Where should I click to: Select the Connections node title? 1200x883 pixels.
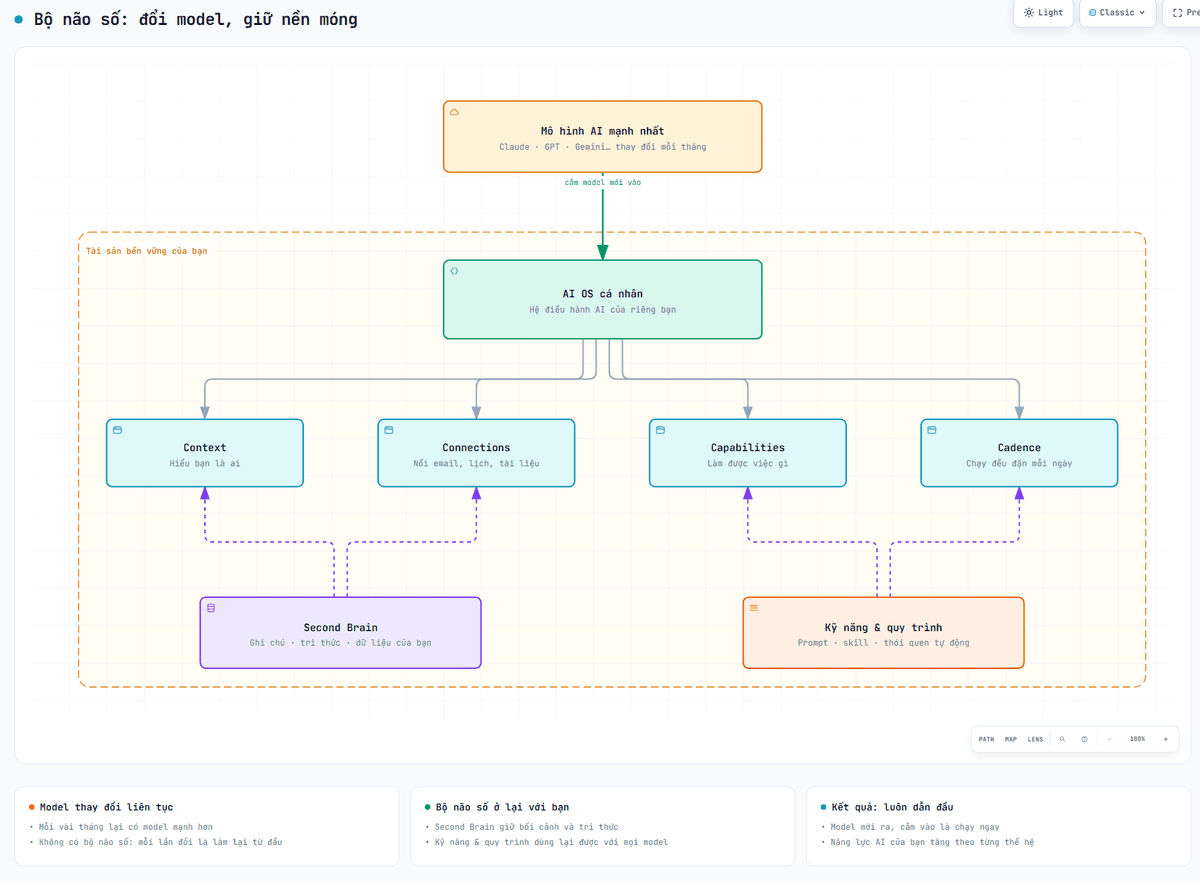(476, 448)
